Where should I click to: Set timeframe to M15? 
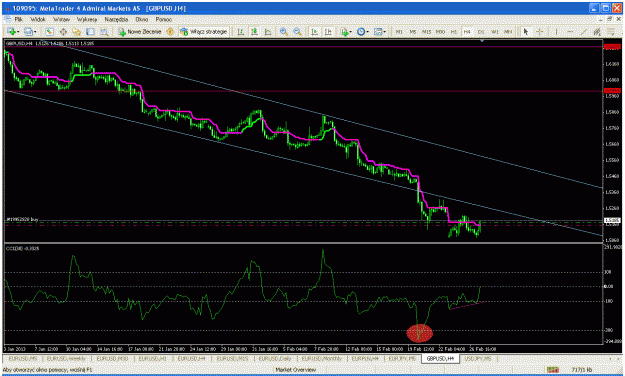[426, 32]
